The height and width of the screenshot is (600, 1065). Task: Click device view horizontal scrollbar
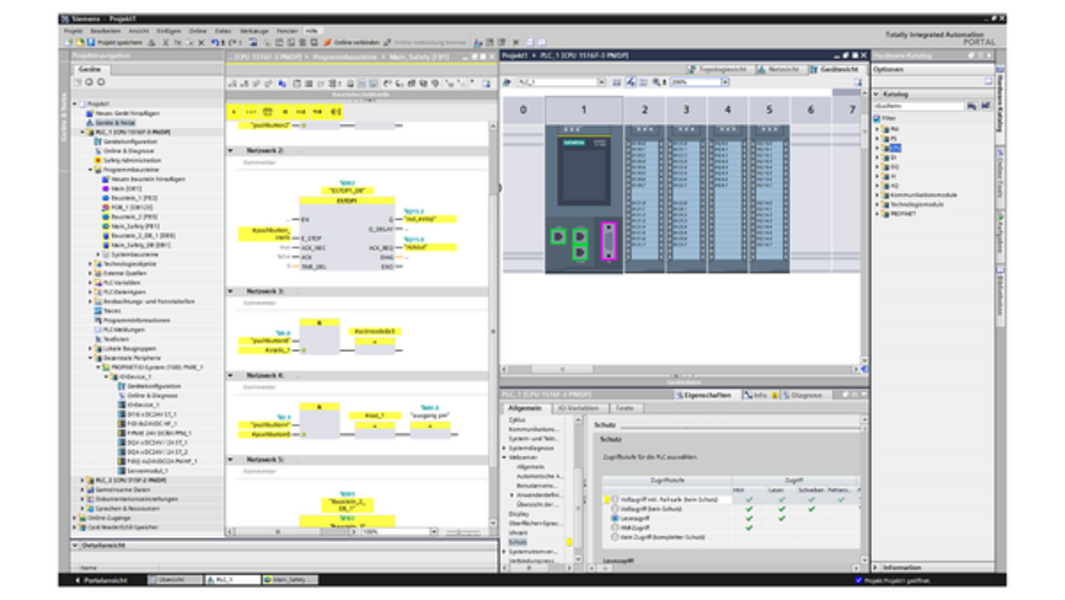click(x=679, y=369)
